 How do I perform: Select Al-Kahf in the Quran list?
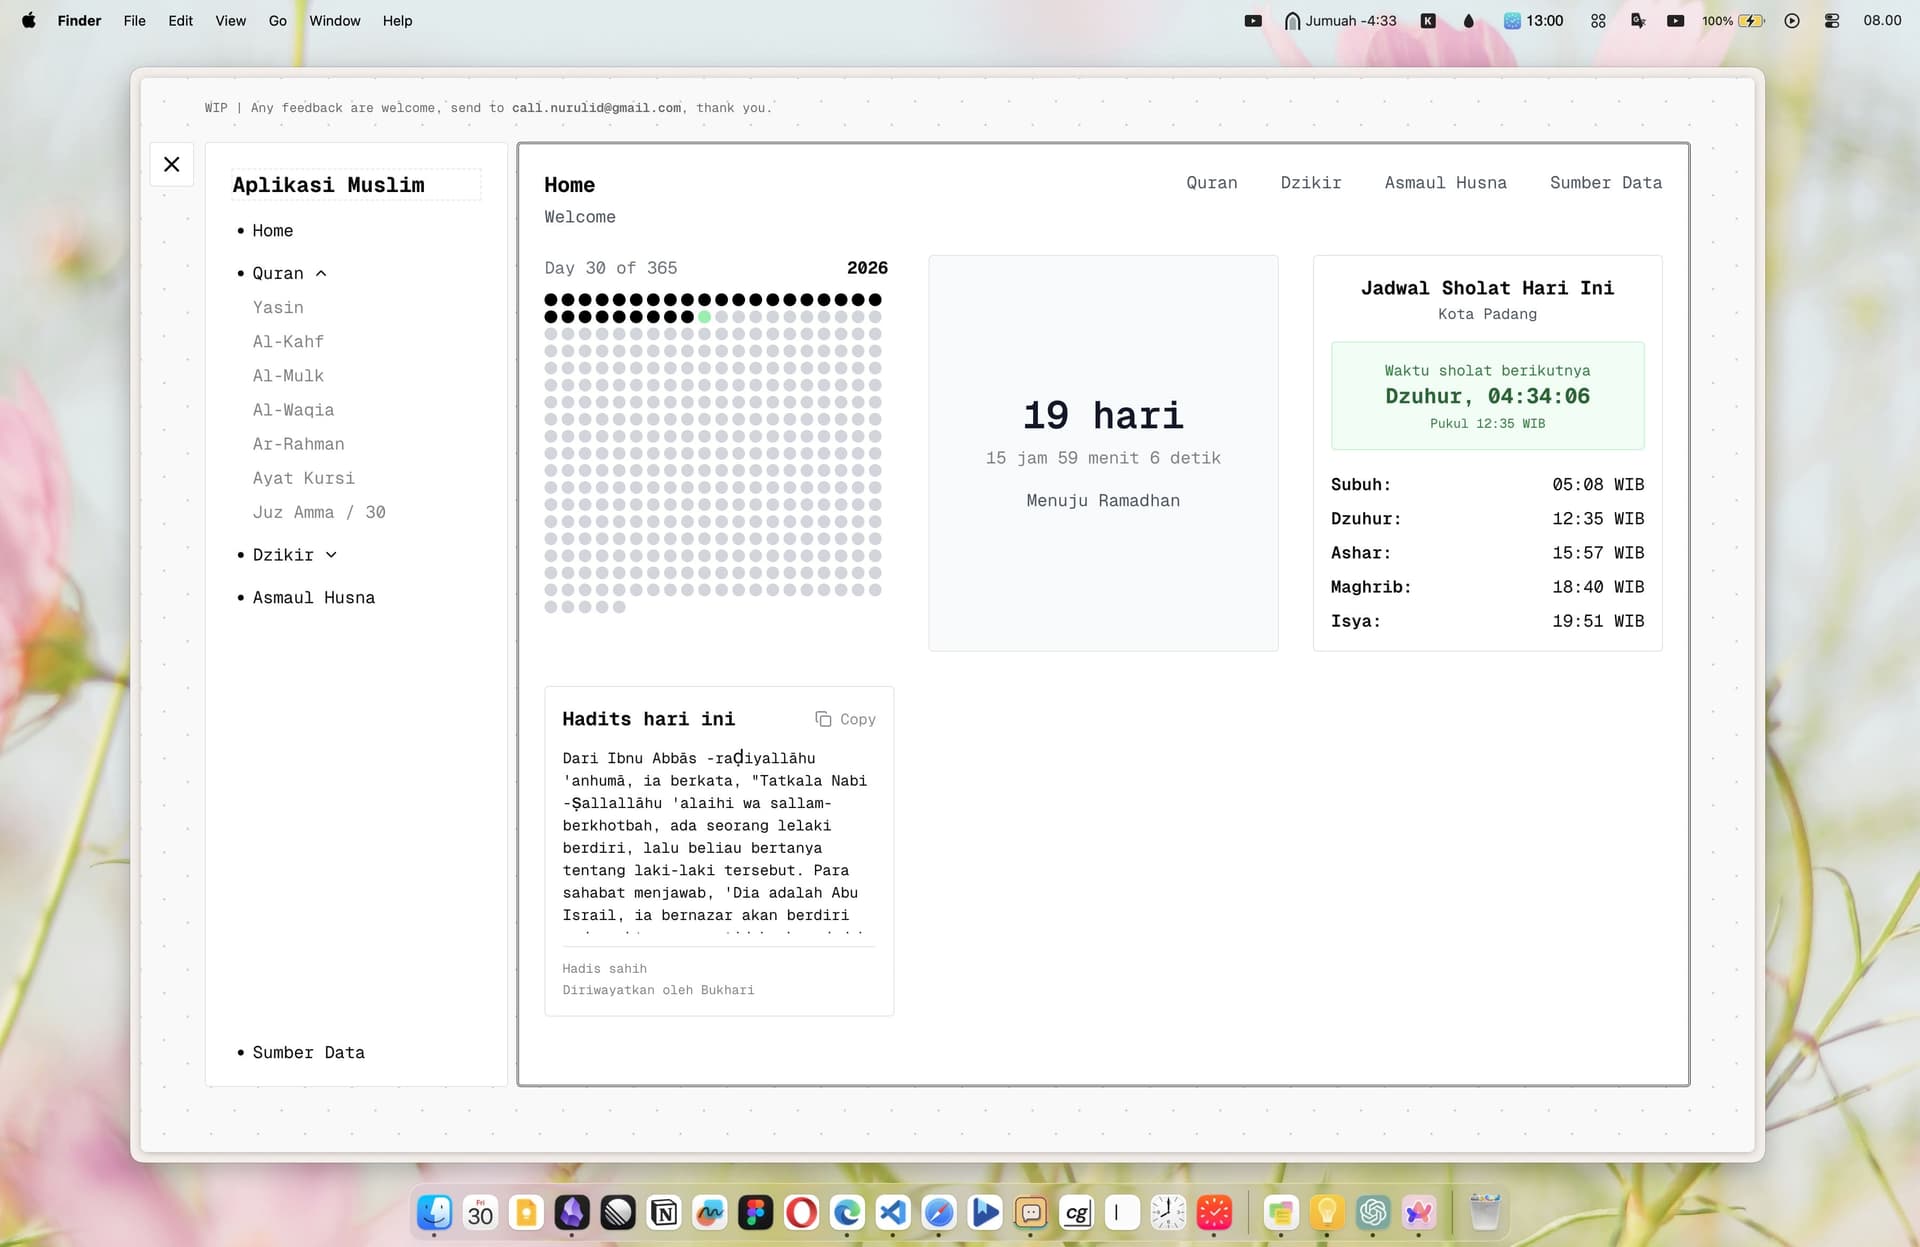click(x=288, y=342)
